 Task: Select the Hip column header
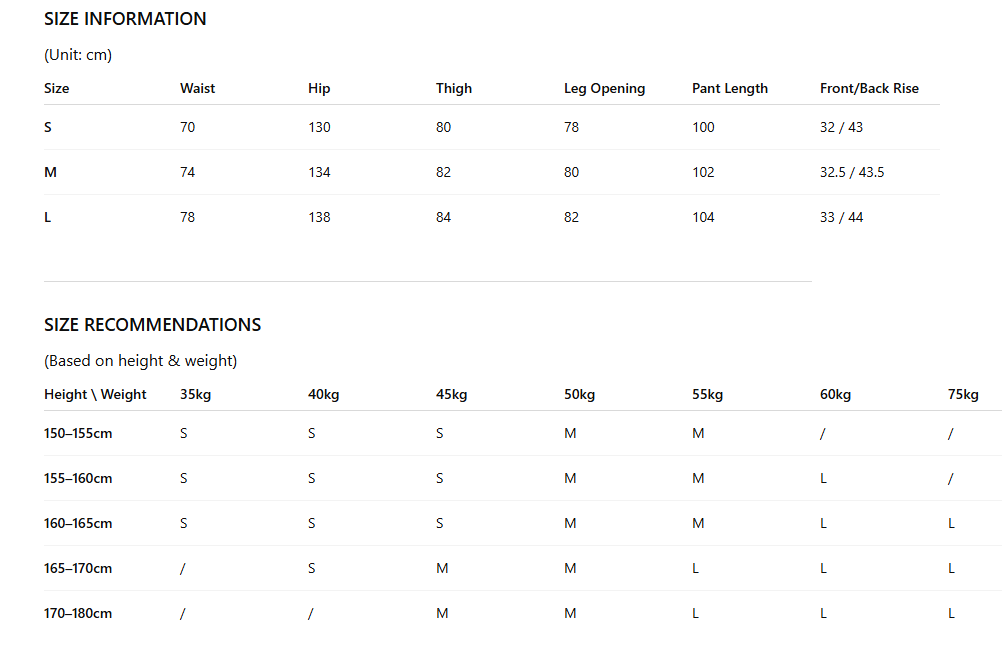tap(319, 88)
